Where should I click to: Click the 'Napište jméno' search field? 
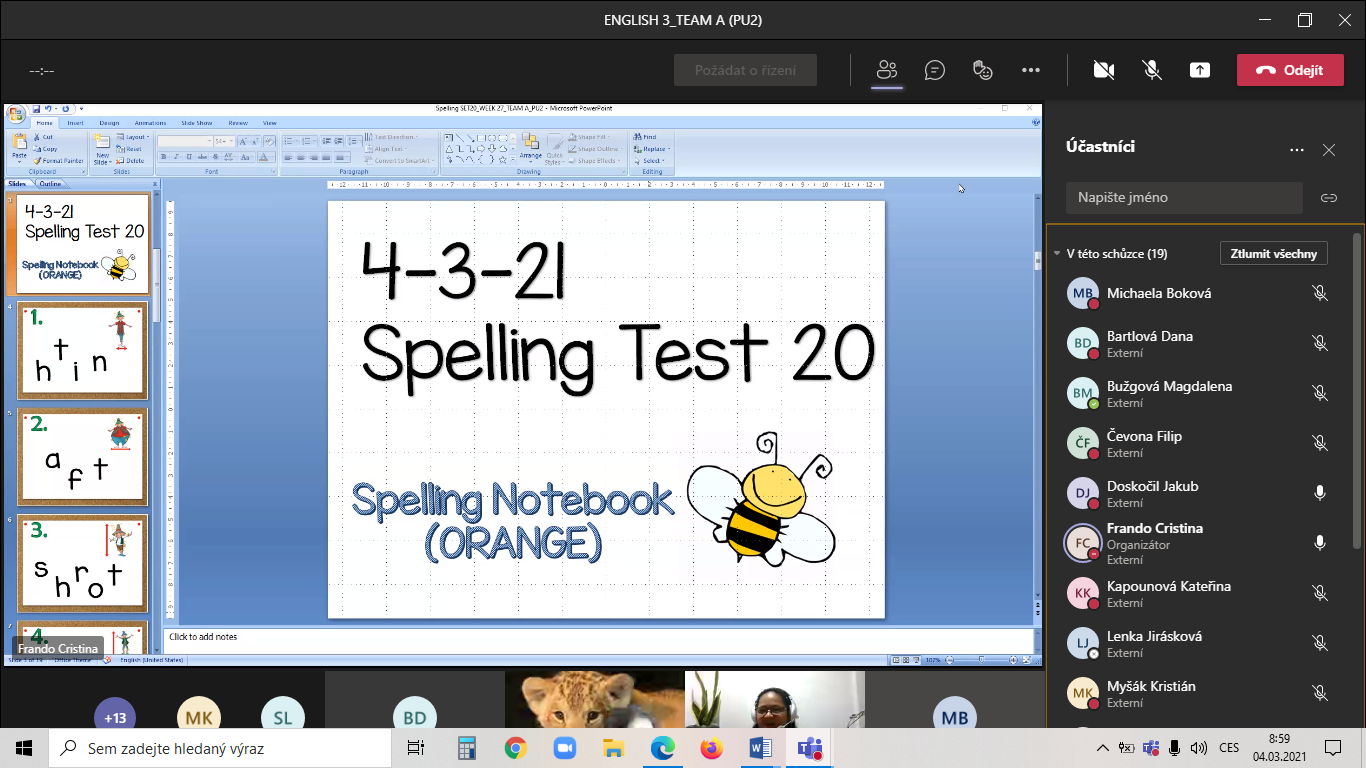1184,198
